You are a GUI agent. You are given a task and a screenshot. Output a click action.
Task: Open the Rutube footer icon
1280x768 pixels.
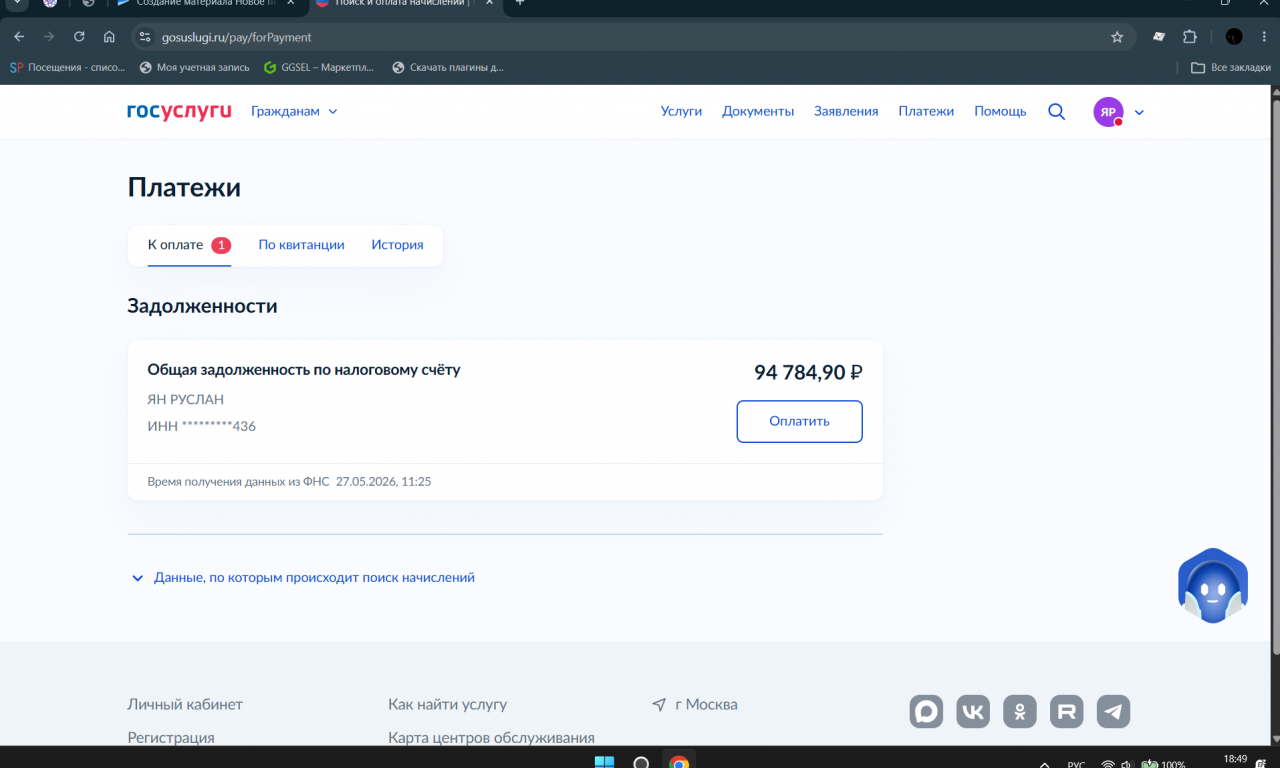pyautogui.click(x=1067, y=711)
